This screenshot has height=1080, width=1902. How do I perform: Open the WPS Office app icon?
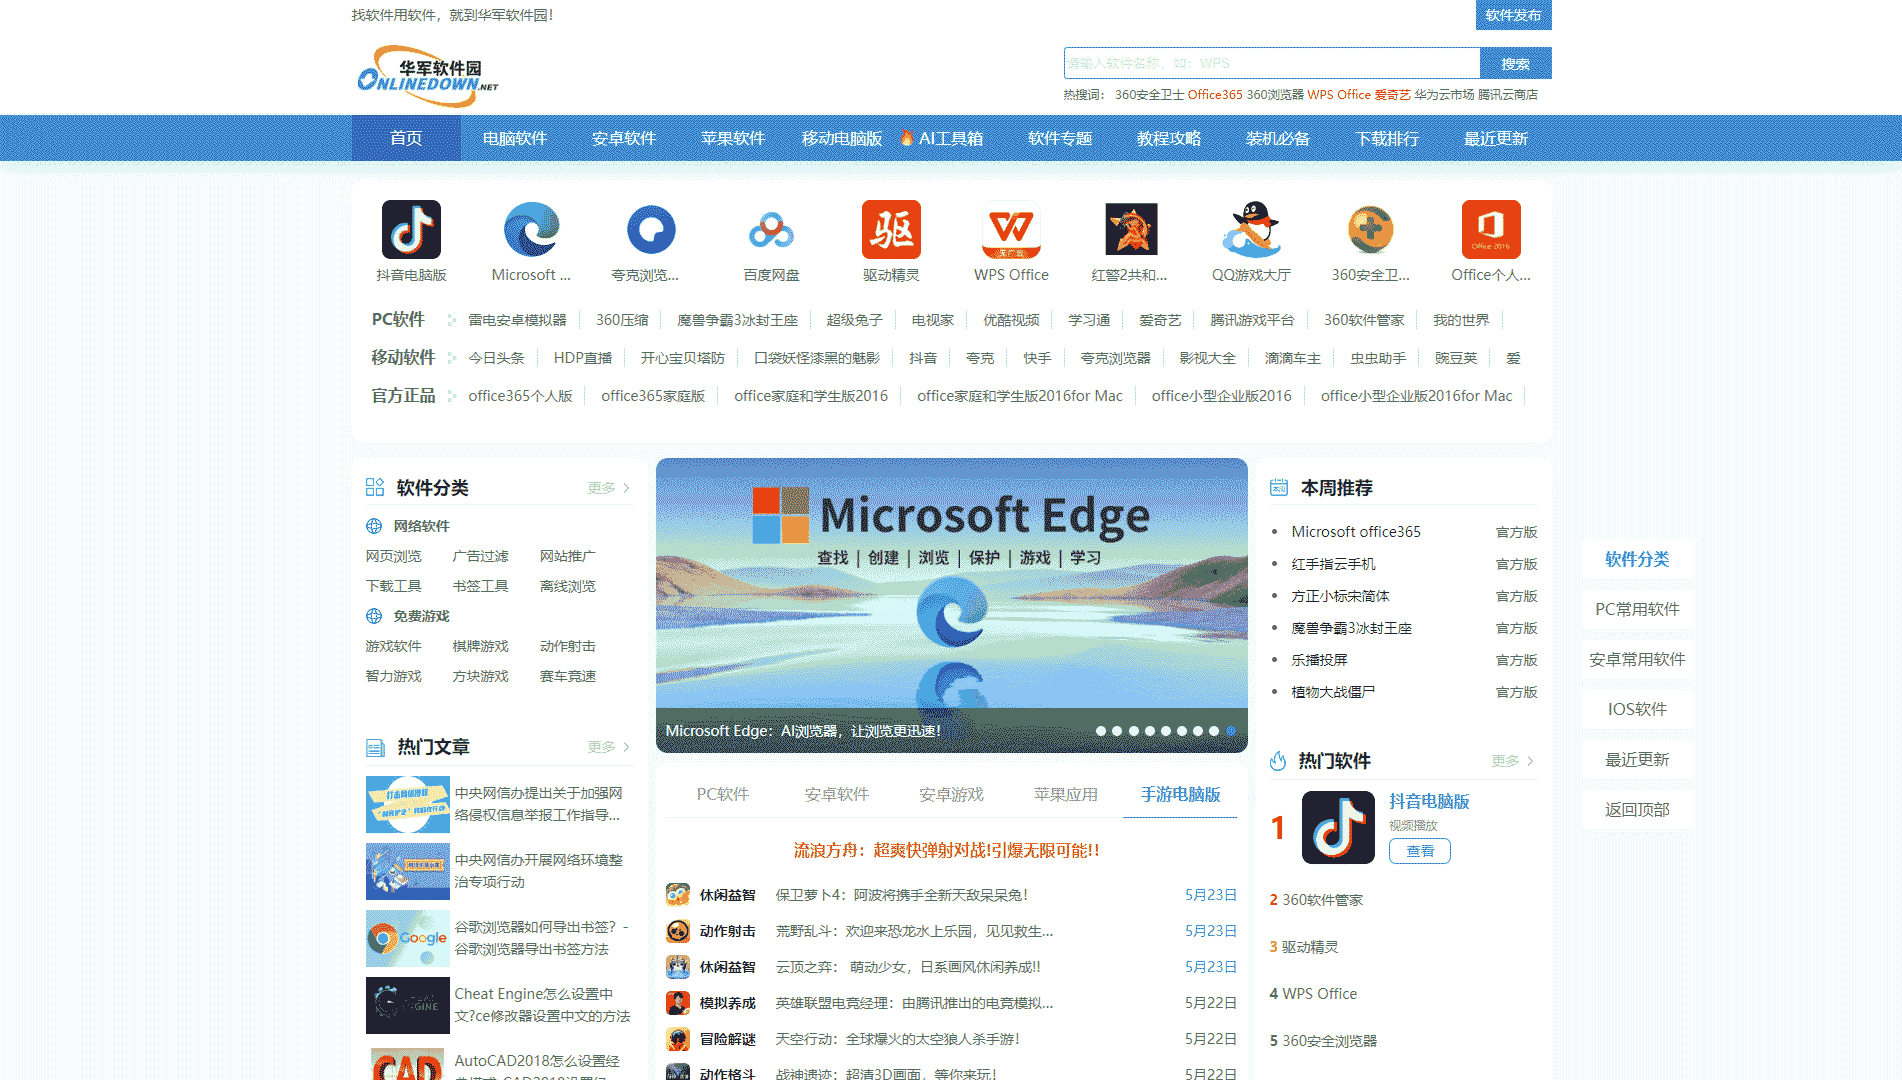1011,229
